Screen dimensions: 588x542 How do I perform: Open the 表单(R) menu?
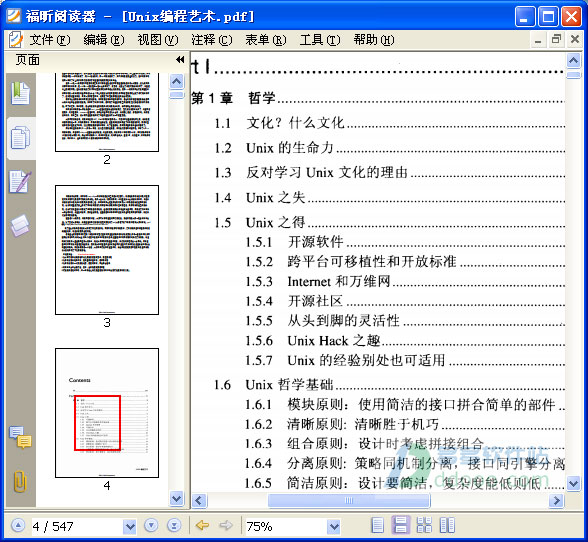(266, 40)
